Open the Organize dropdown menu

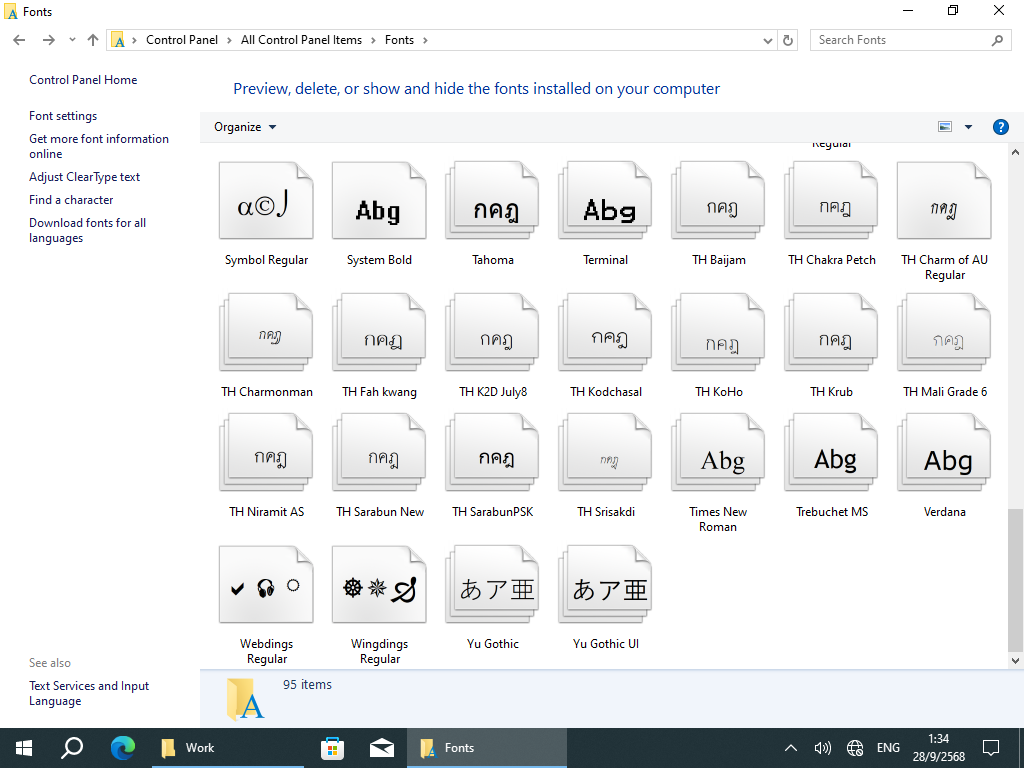point(245,127)
